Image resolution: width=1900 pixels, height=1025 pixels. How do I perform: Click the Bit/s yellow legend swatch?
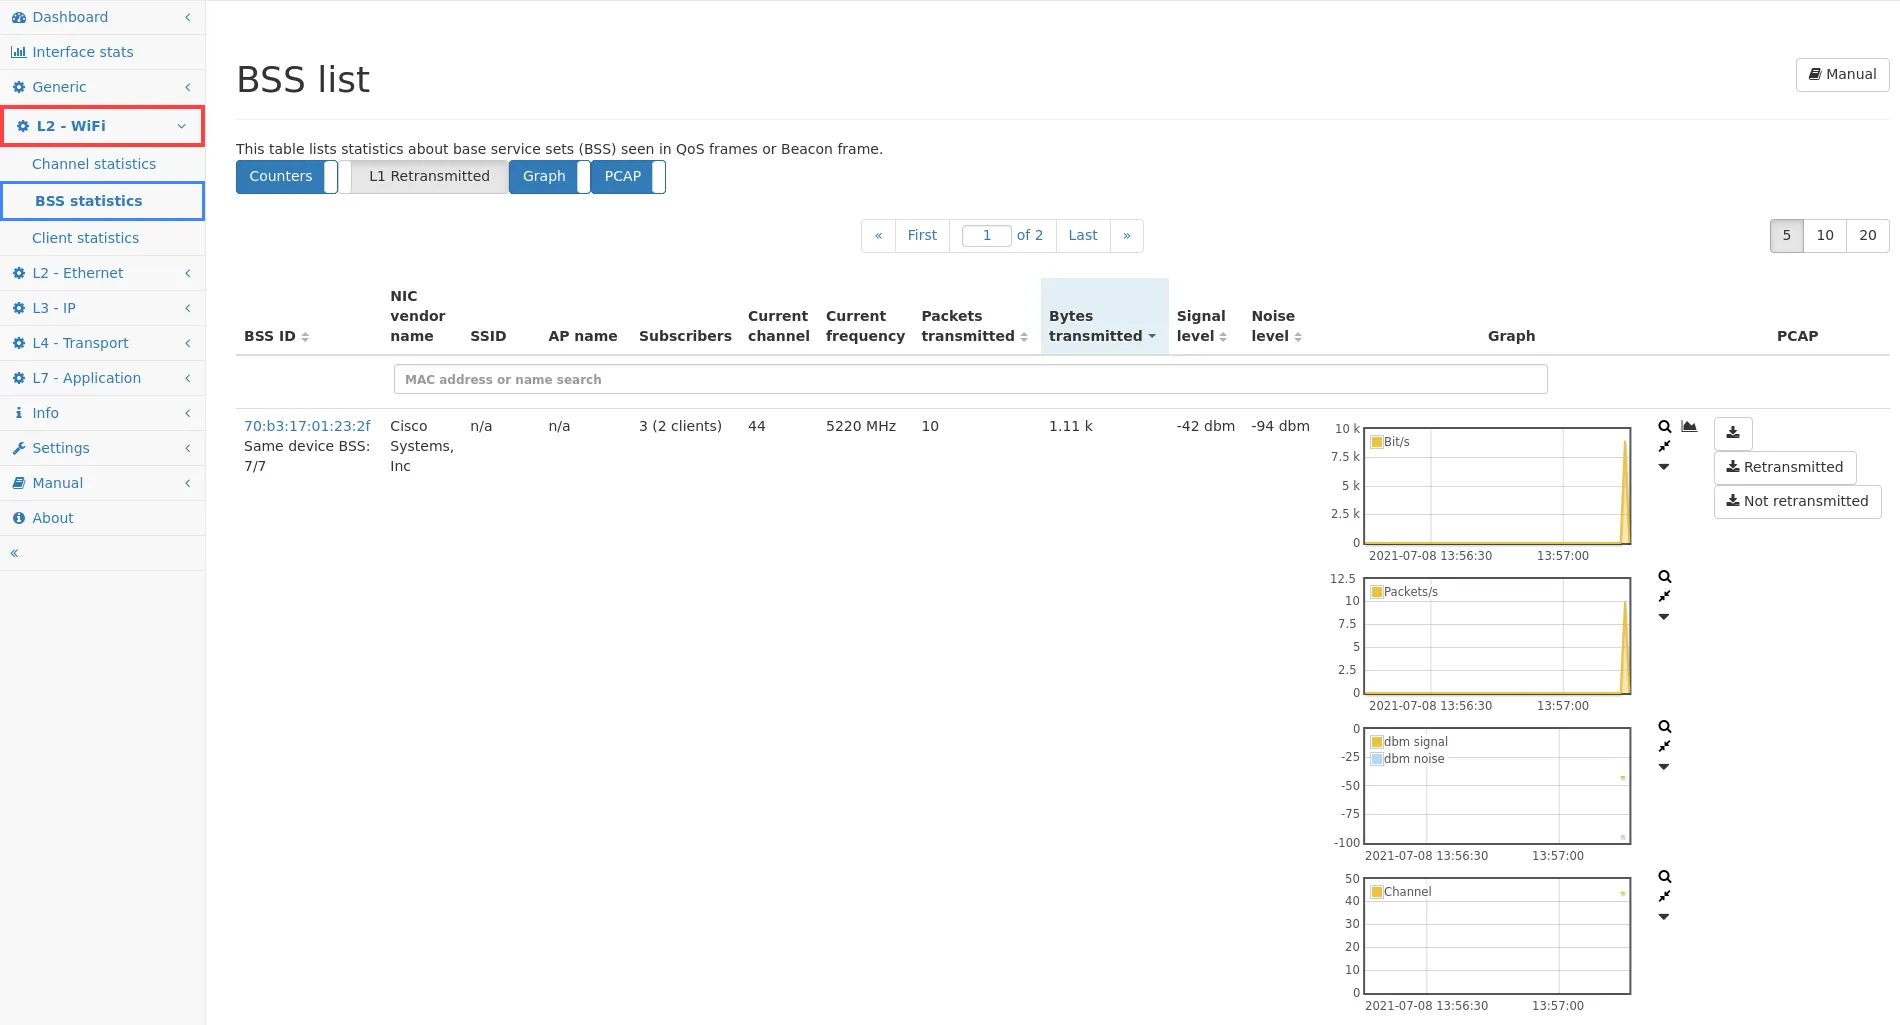tap(1377, 442)
